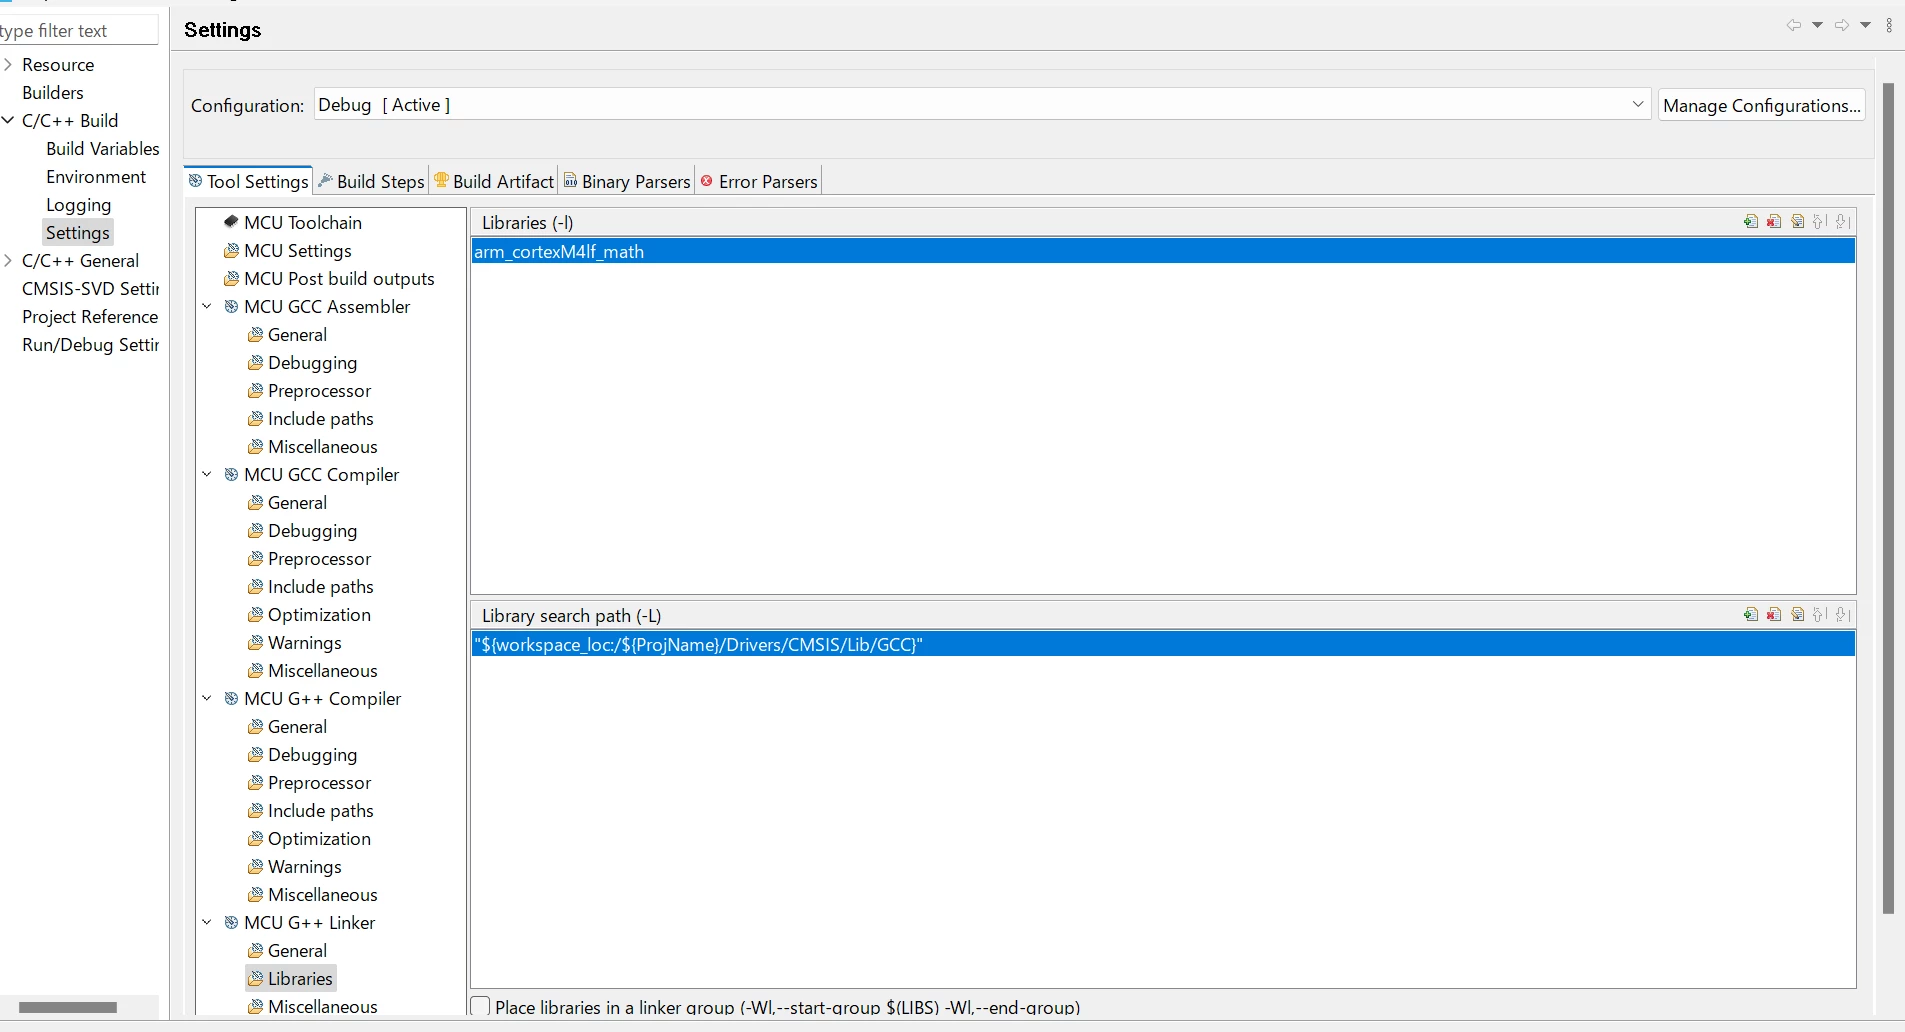Click the Manage Configurations... button

coord(1761,105)
